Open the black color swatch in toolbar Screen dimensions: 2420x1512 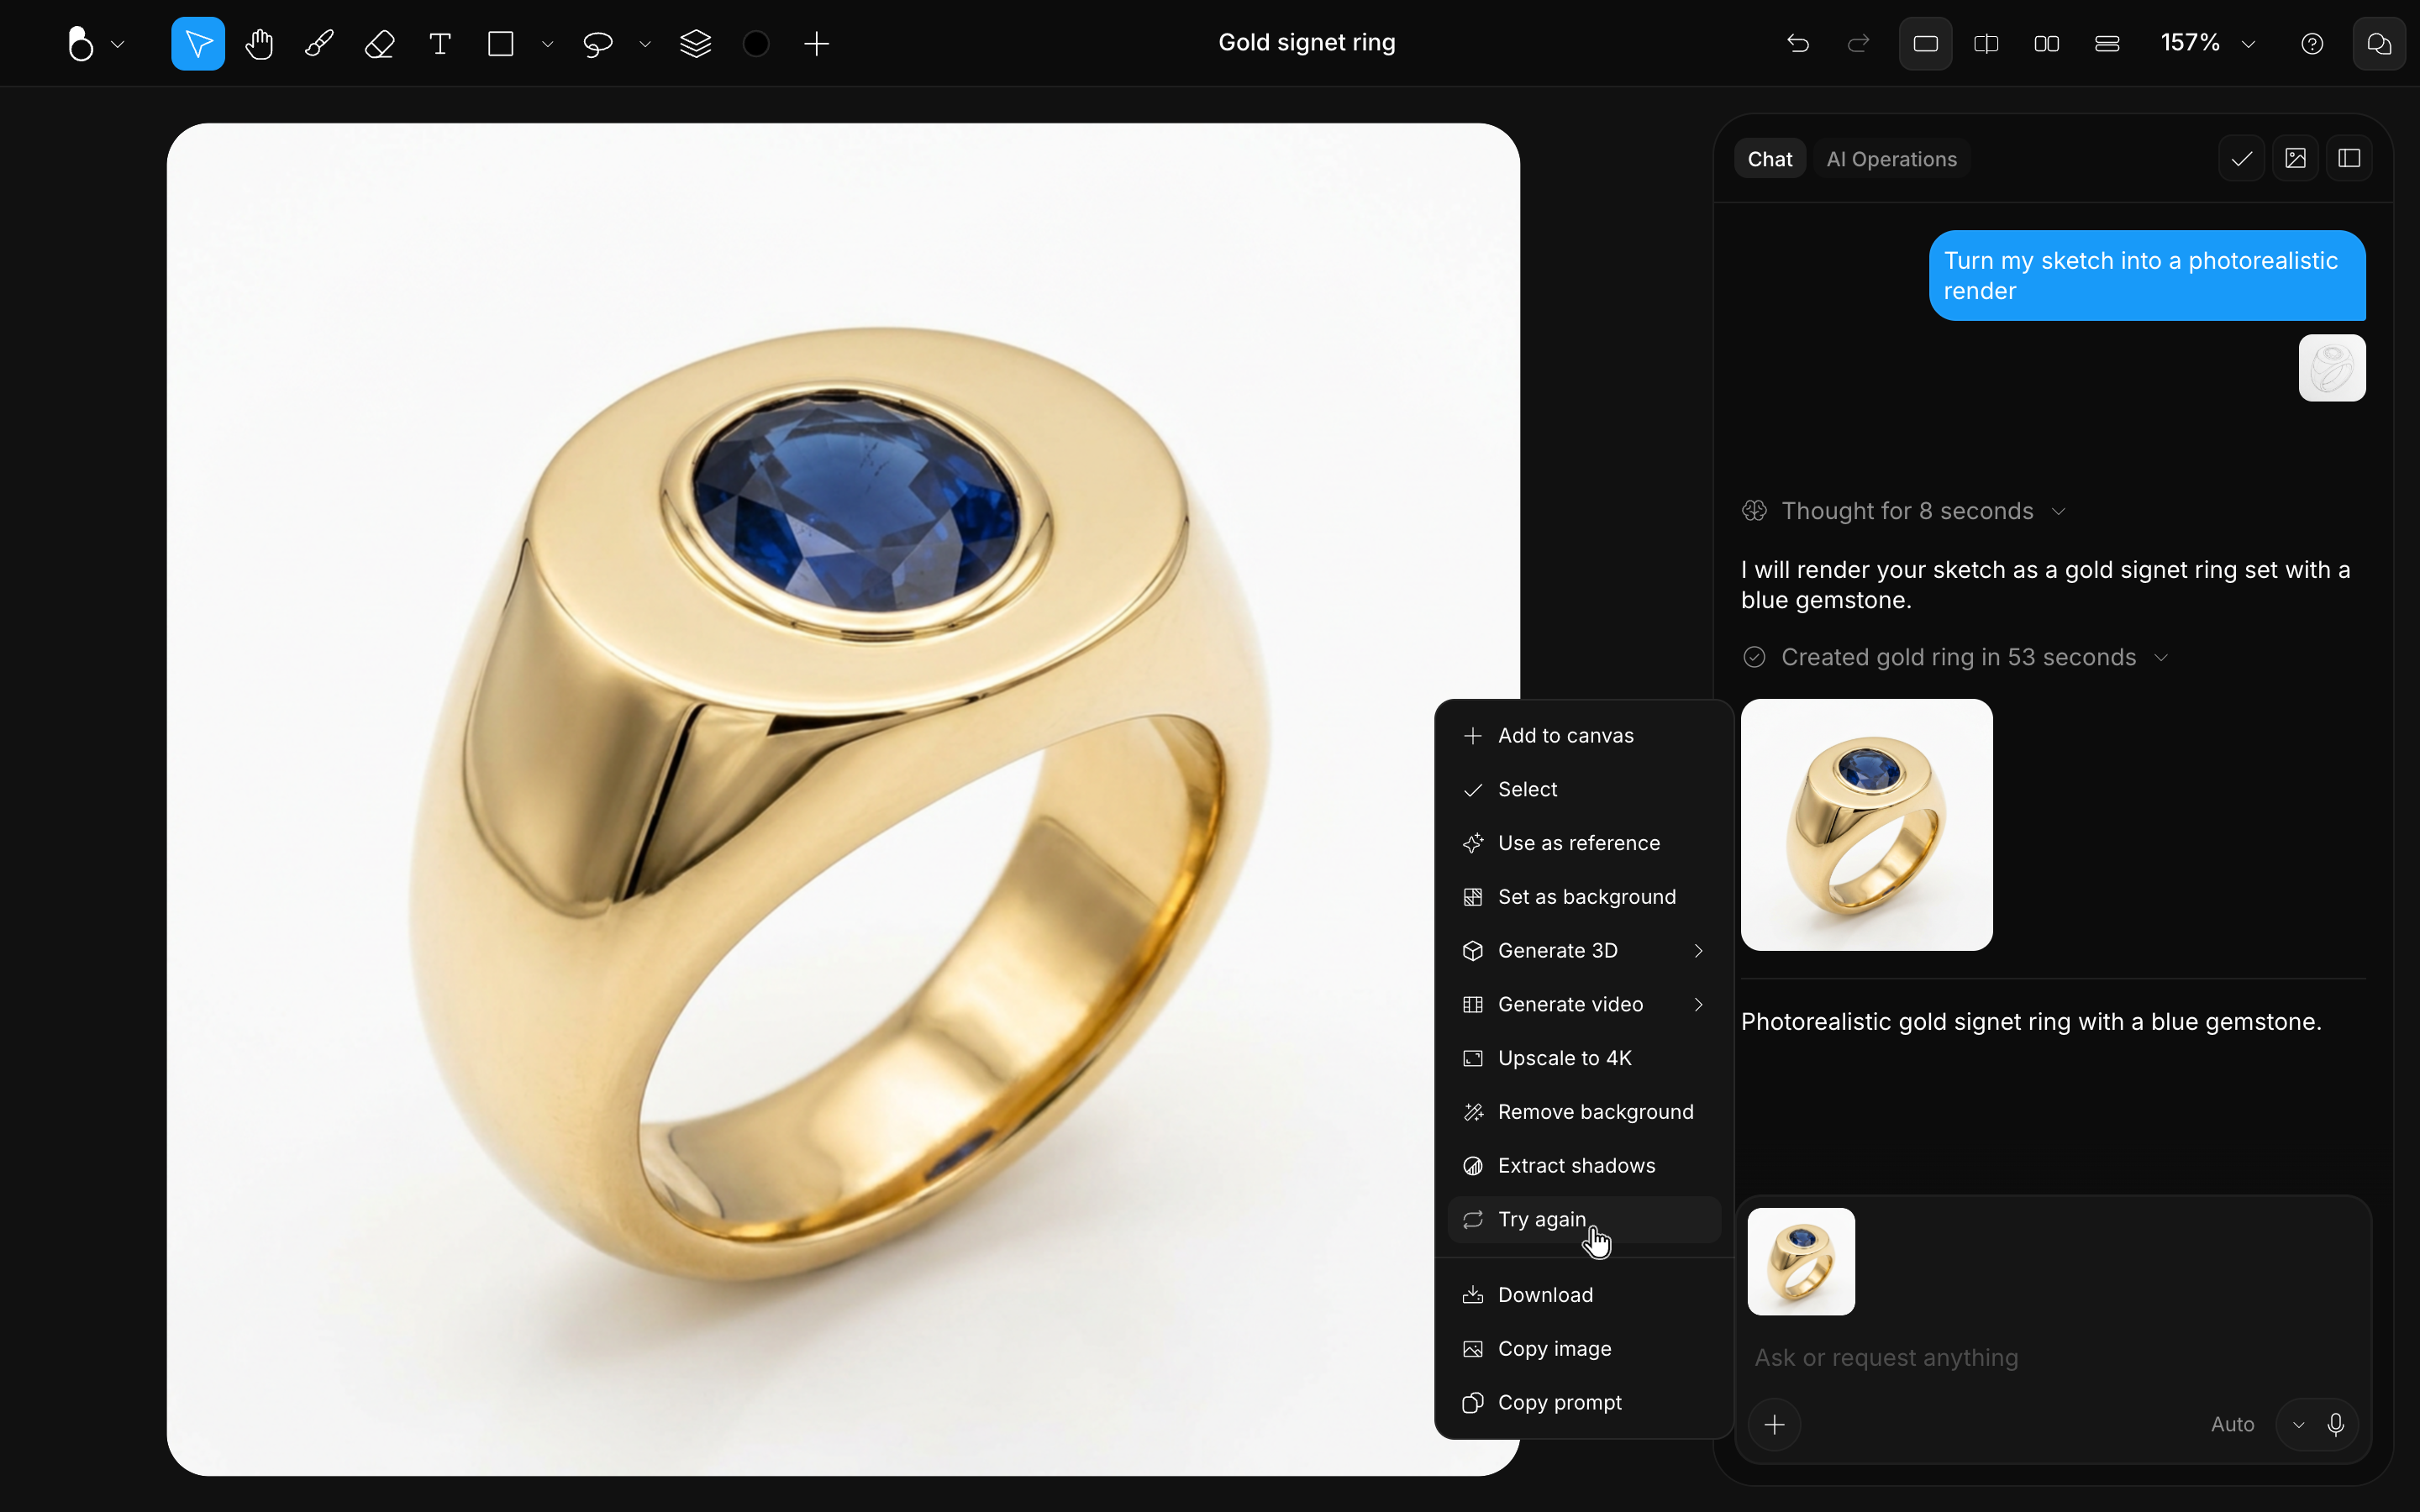[756, 44]
